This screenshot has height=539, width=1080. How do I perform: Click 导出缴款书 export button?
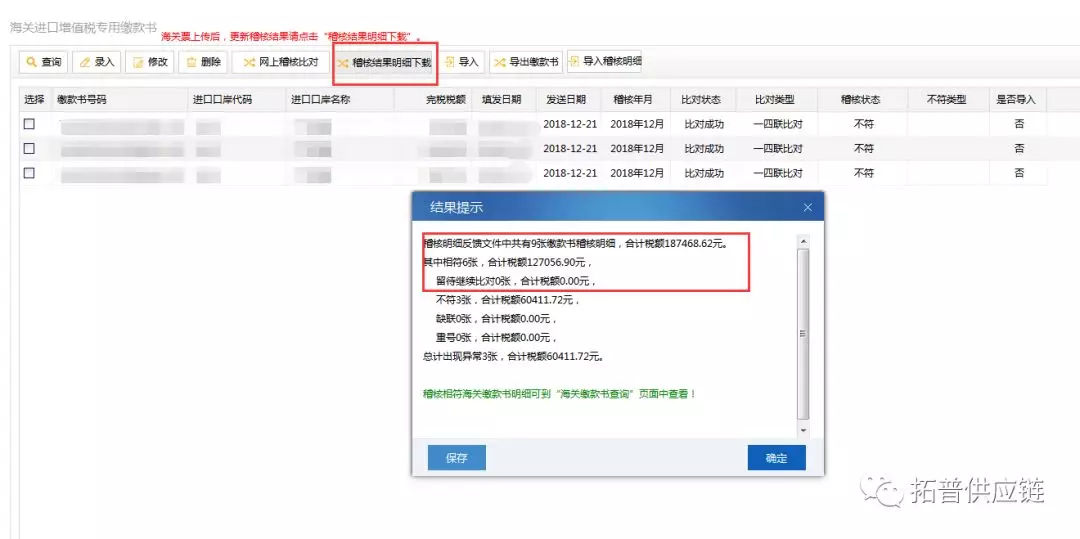(x=526, y=62)
